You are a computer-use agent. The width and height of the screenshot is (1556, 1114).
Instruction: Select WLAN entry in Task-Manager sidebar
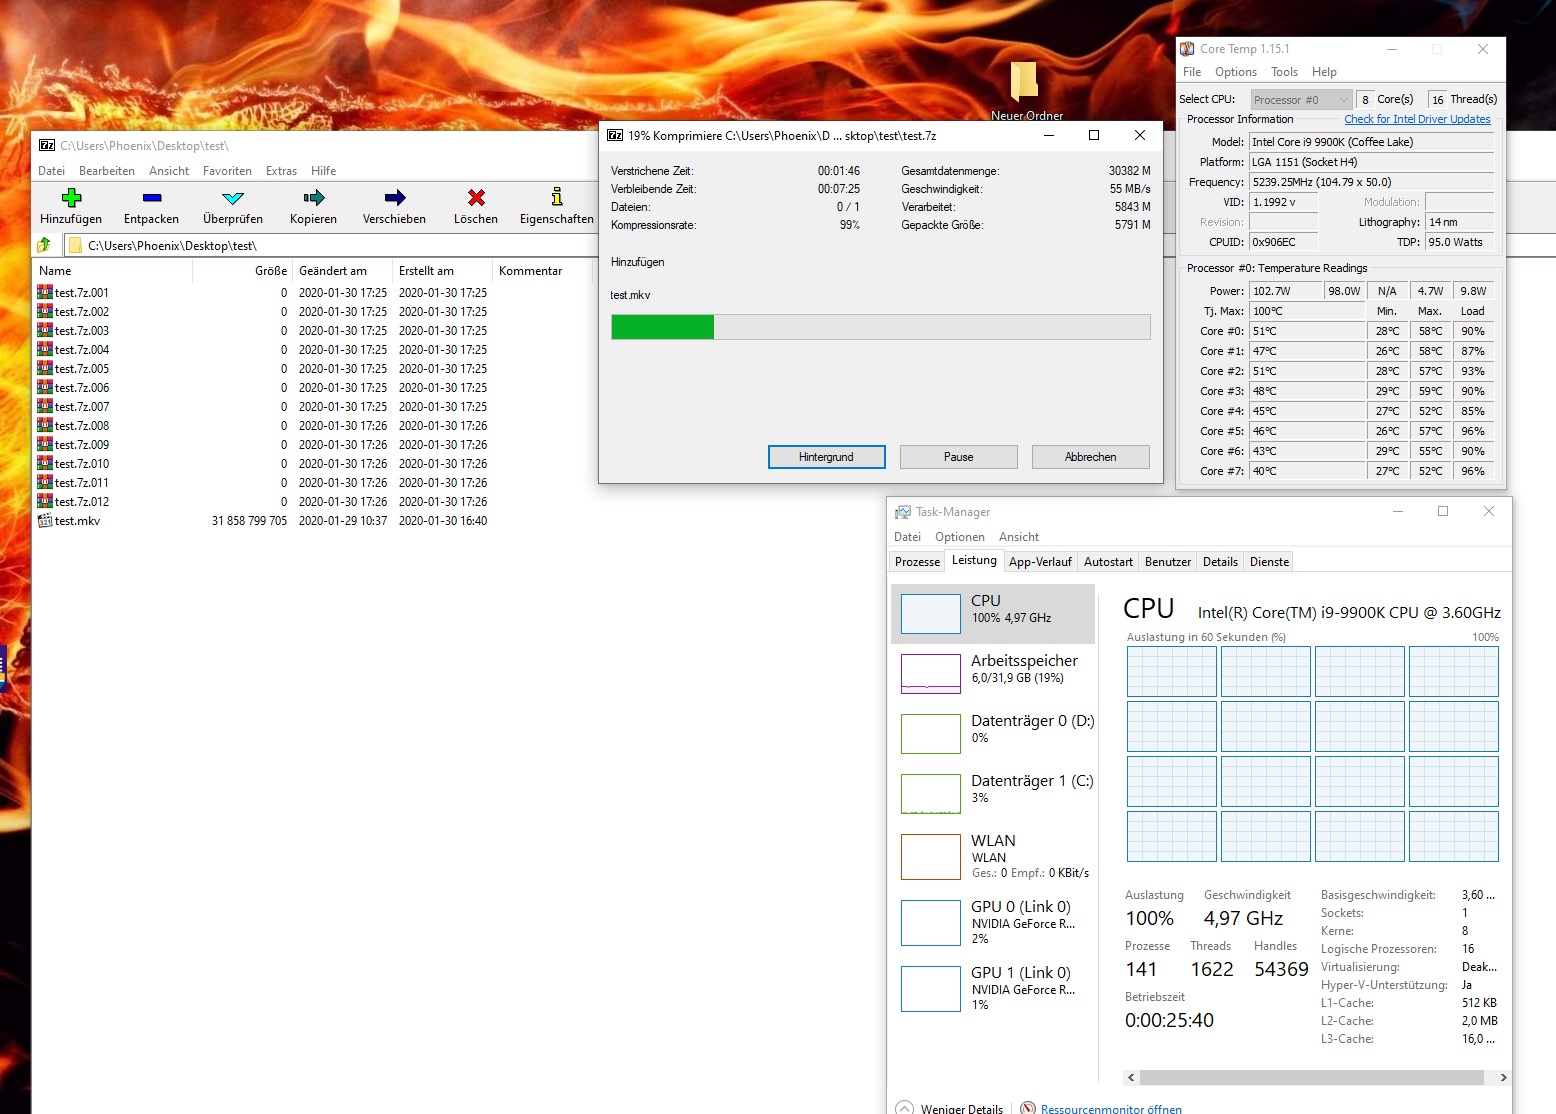tap(992, 856)
